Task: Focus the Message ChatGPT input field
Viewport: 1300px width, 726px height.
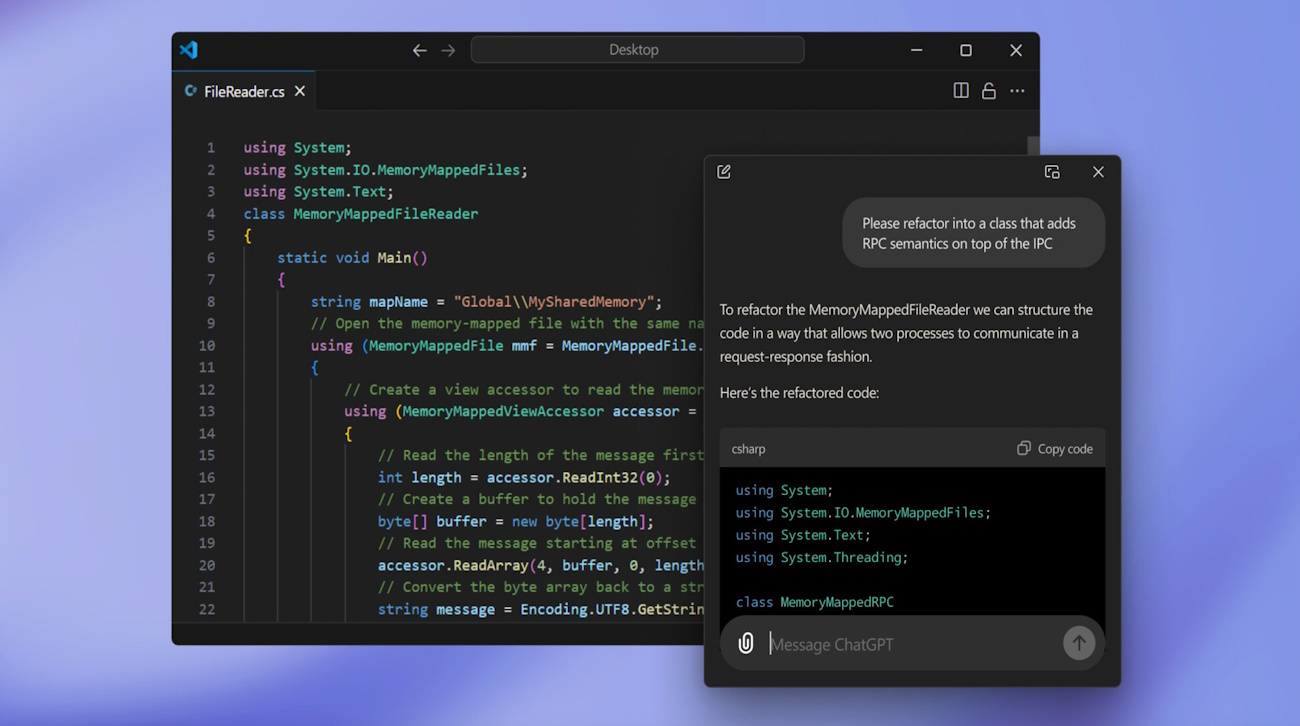Action: tap(912, 644)
